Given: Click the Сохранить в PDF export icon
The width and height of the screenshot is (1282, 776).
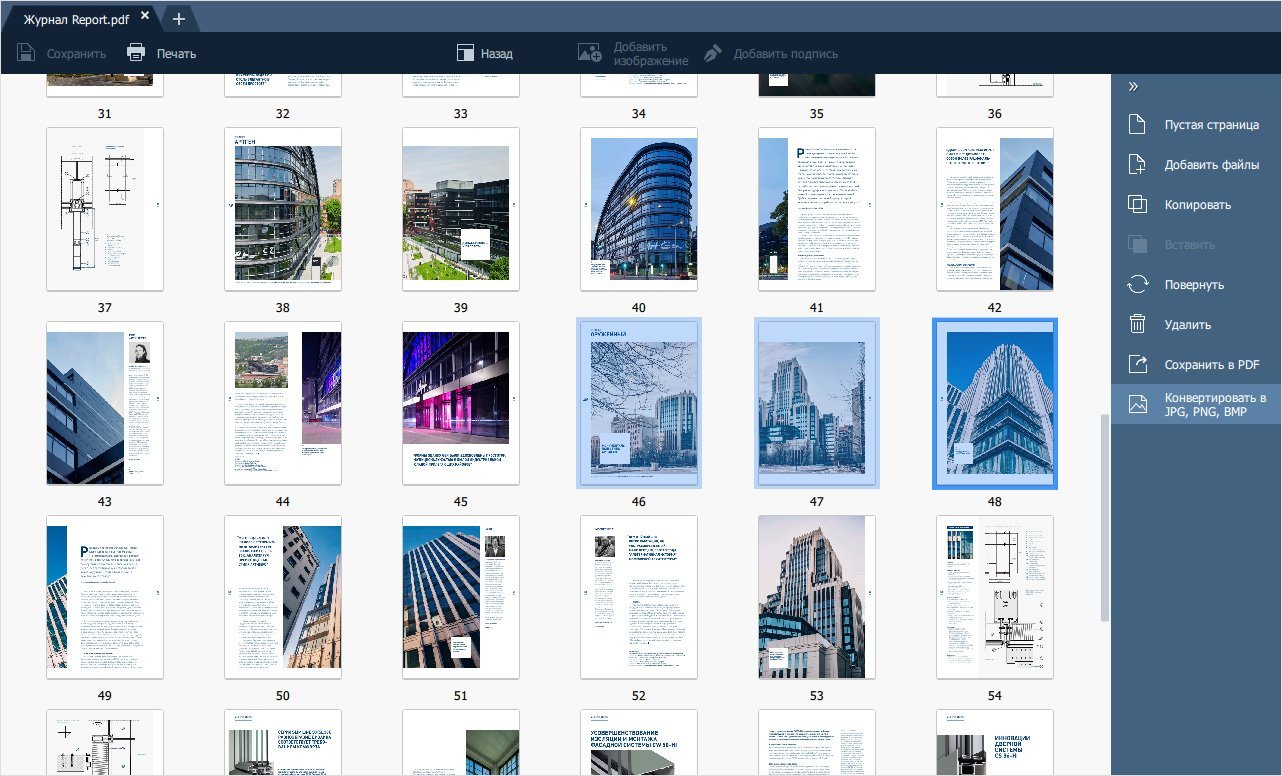Looking at the screenshot, I should coord(1137,365).
